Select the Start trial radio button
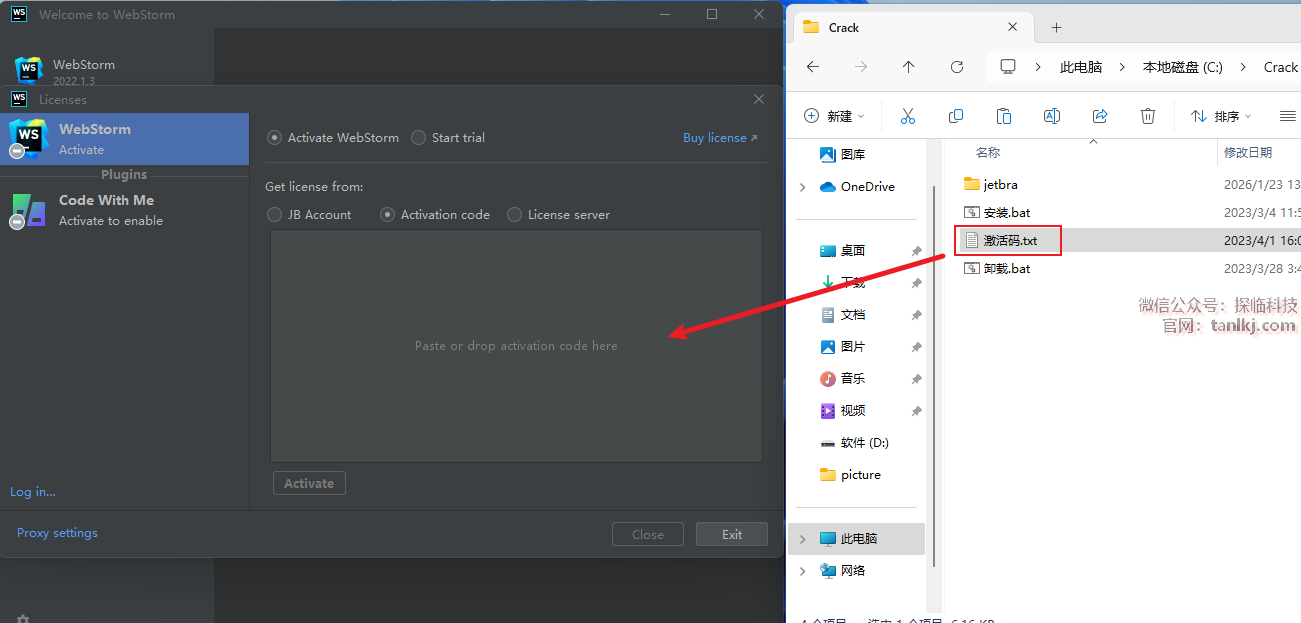This screenshot has width=1301, height=623. [x=419, y=138]
